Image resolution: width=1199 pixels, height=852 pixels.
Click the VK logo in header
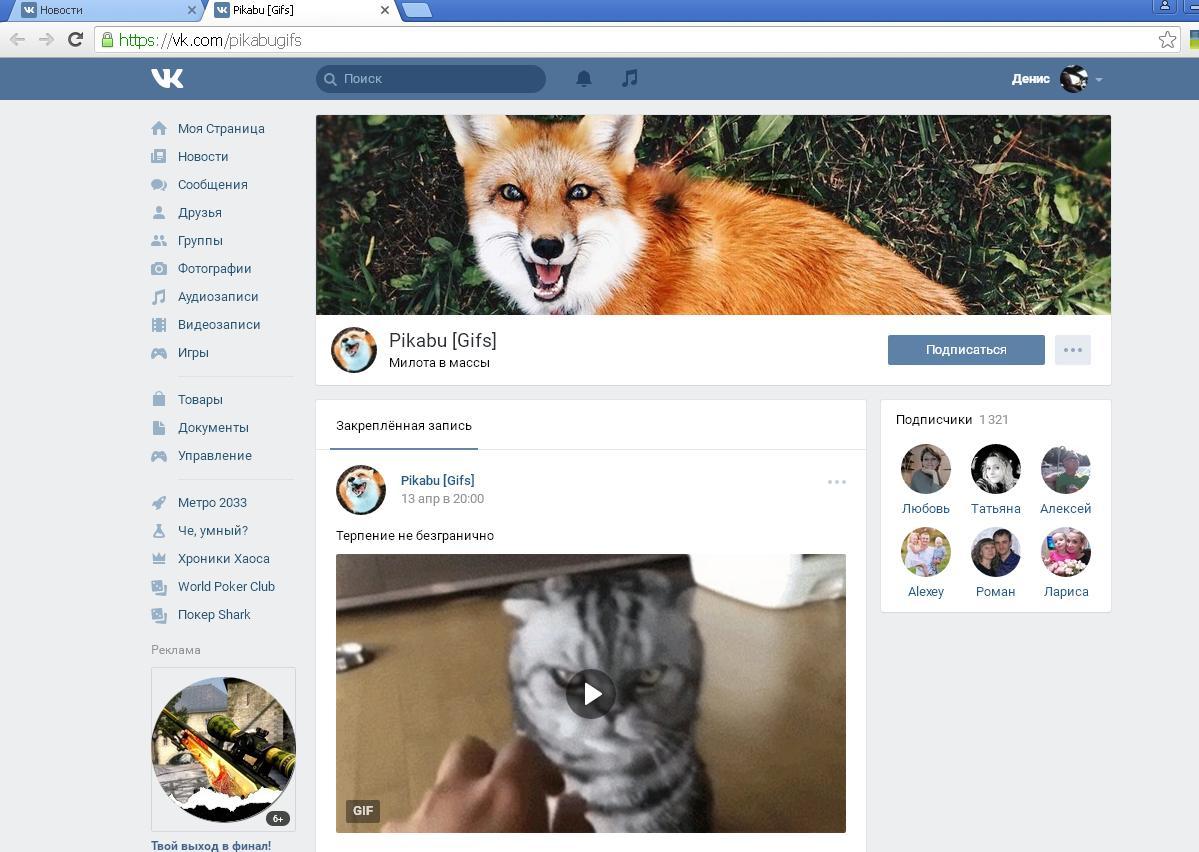(167, 78)
